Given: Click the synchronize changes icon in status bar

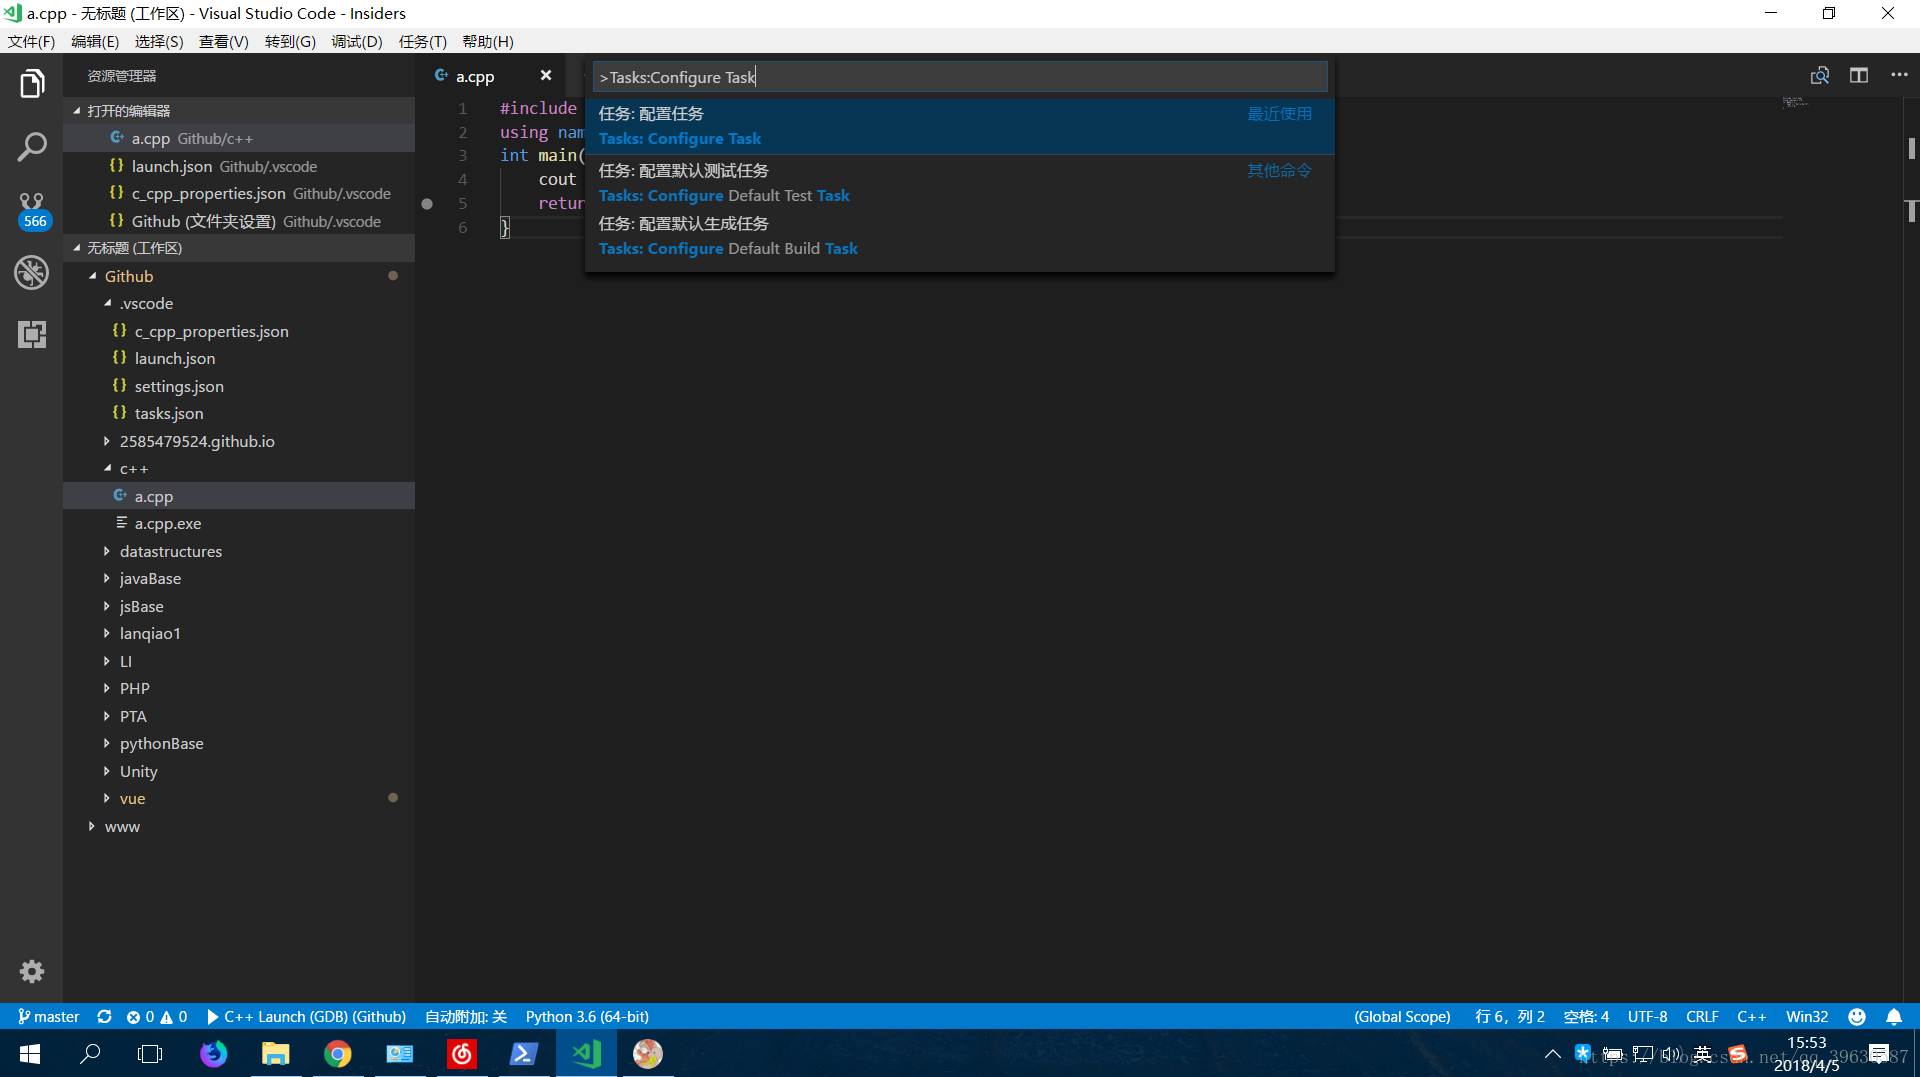Looking at the screenshot, I should click(x=104, y=1016).
